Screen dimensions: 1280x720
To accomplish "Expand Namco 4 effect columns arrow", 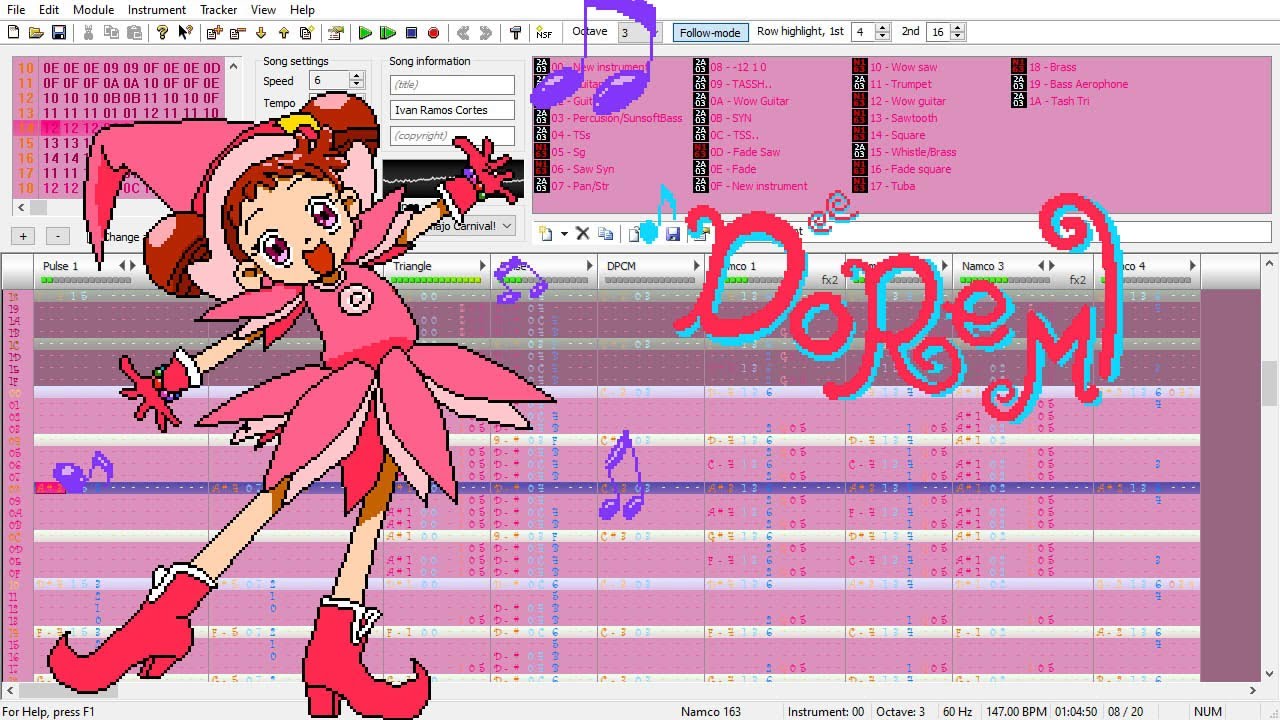I will click(x=1192, y=265).
